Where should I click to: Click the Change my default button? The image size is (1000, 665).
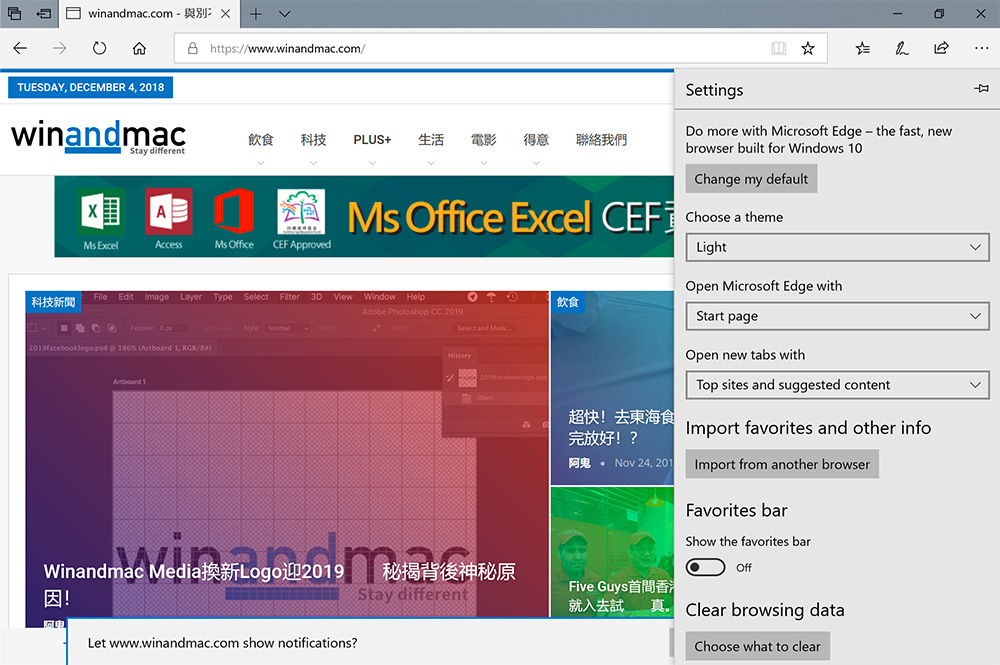pos(751,179)
